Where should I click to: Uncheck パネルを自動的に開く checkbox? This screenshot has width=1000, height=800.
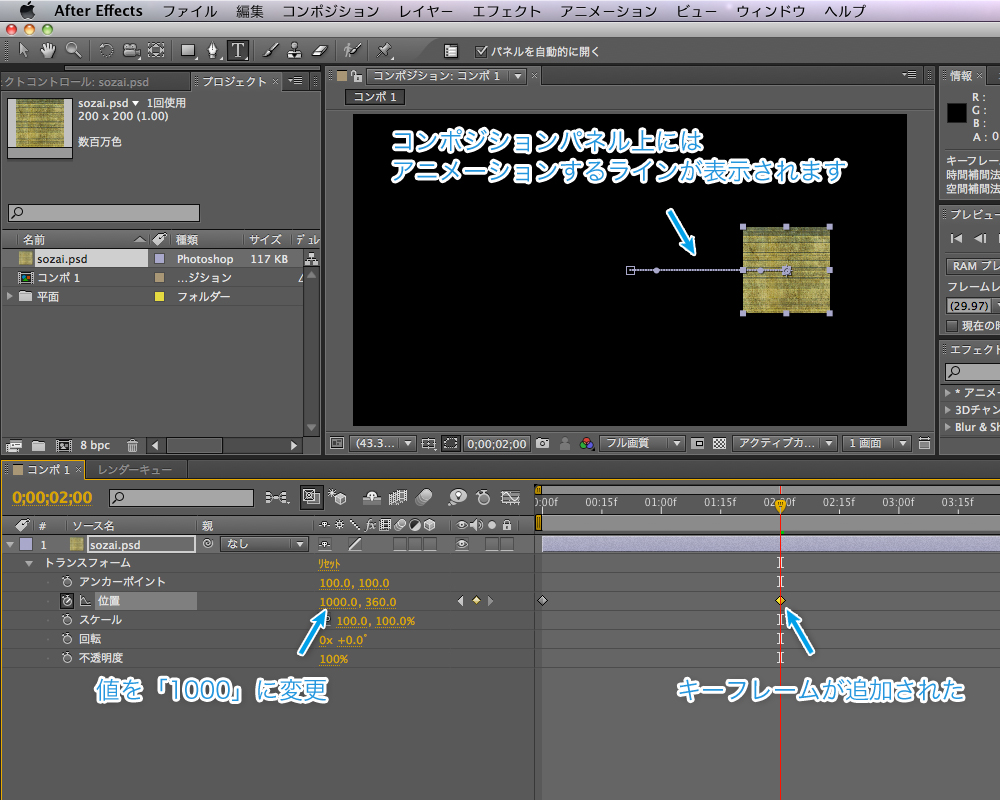click(x=481, y=51)
